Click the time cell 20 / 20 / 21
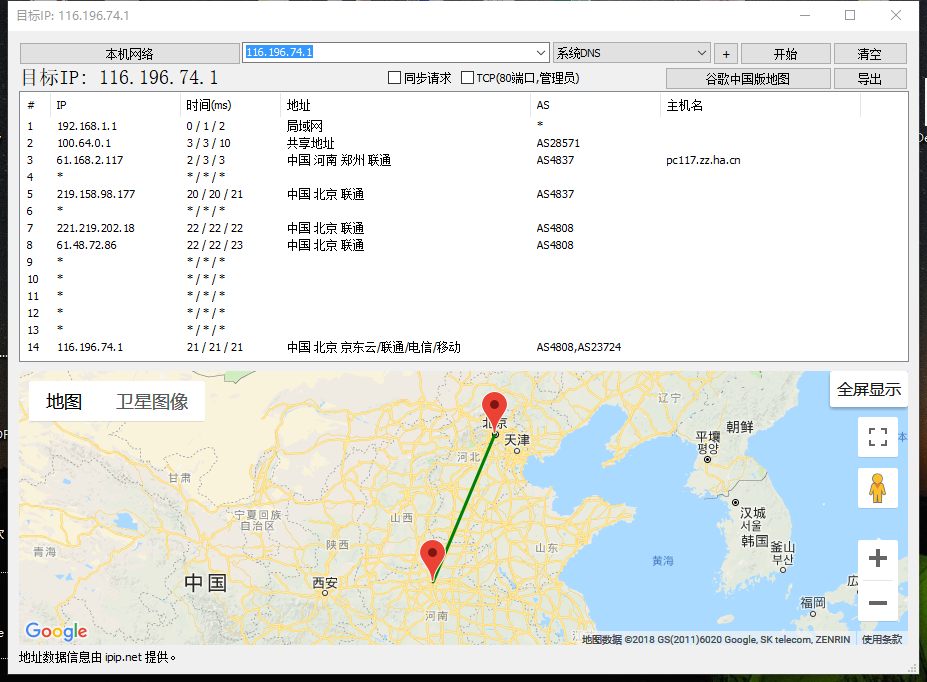The height and width of the screenshot is (682, 927). (215, 194)
